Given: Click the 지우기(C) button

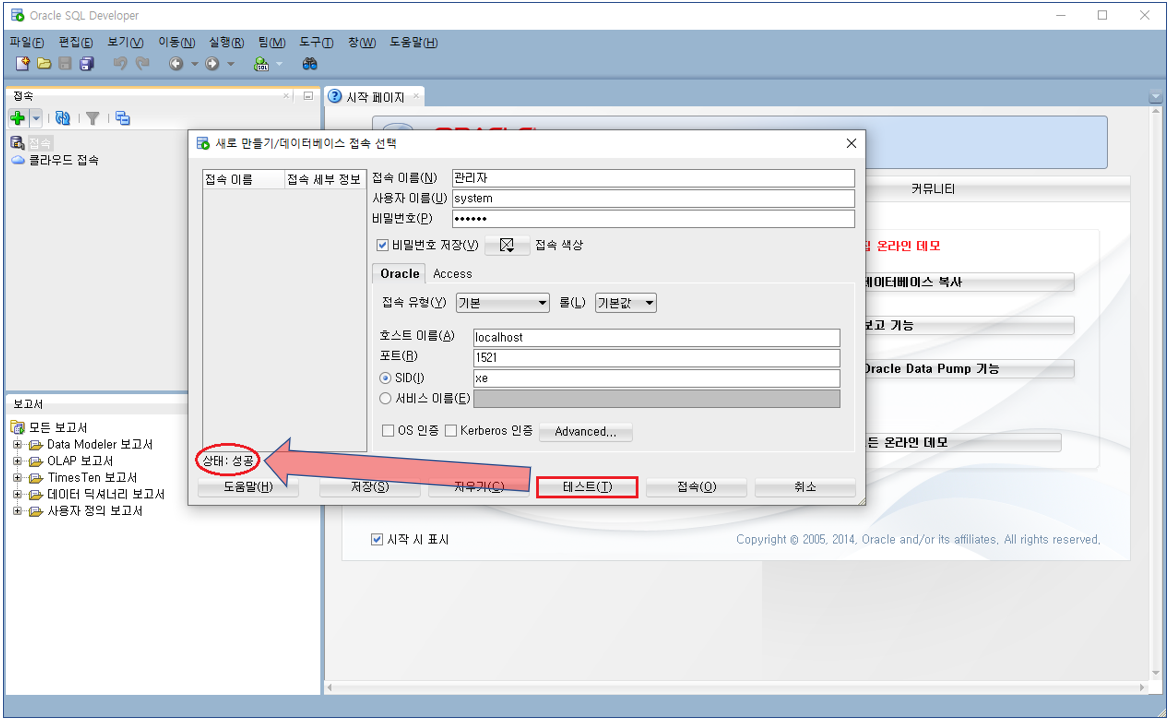Looking at the screenshot, I should point(478,486).
